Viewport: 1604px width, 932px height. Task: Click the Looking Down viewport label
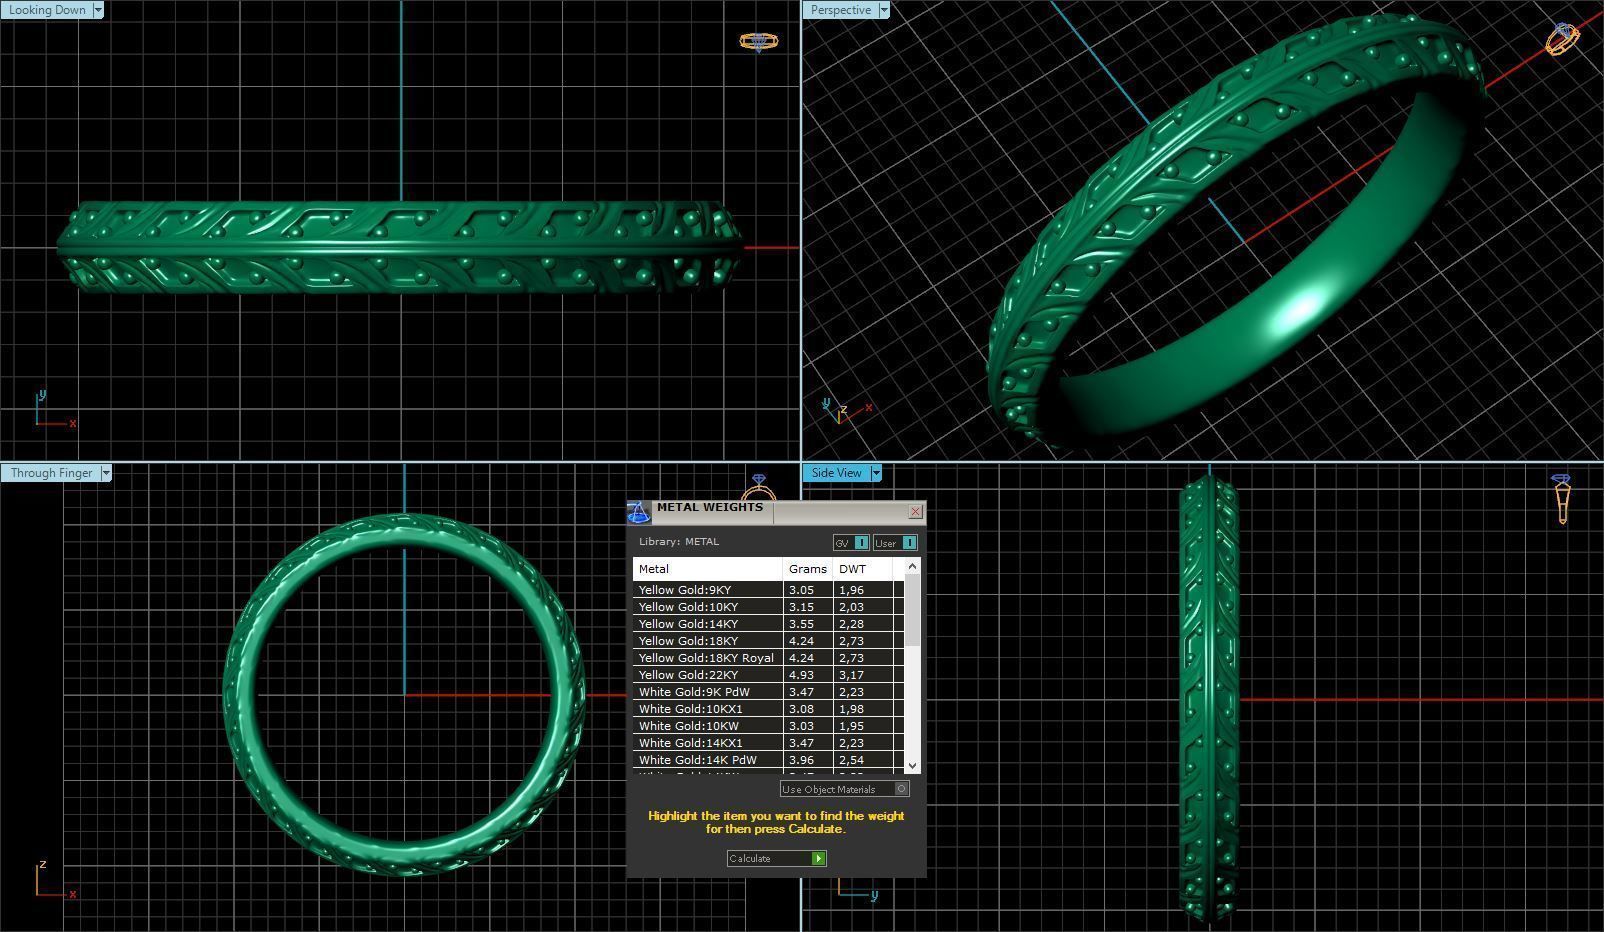(x=46, y=10)
